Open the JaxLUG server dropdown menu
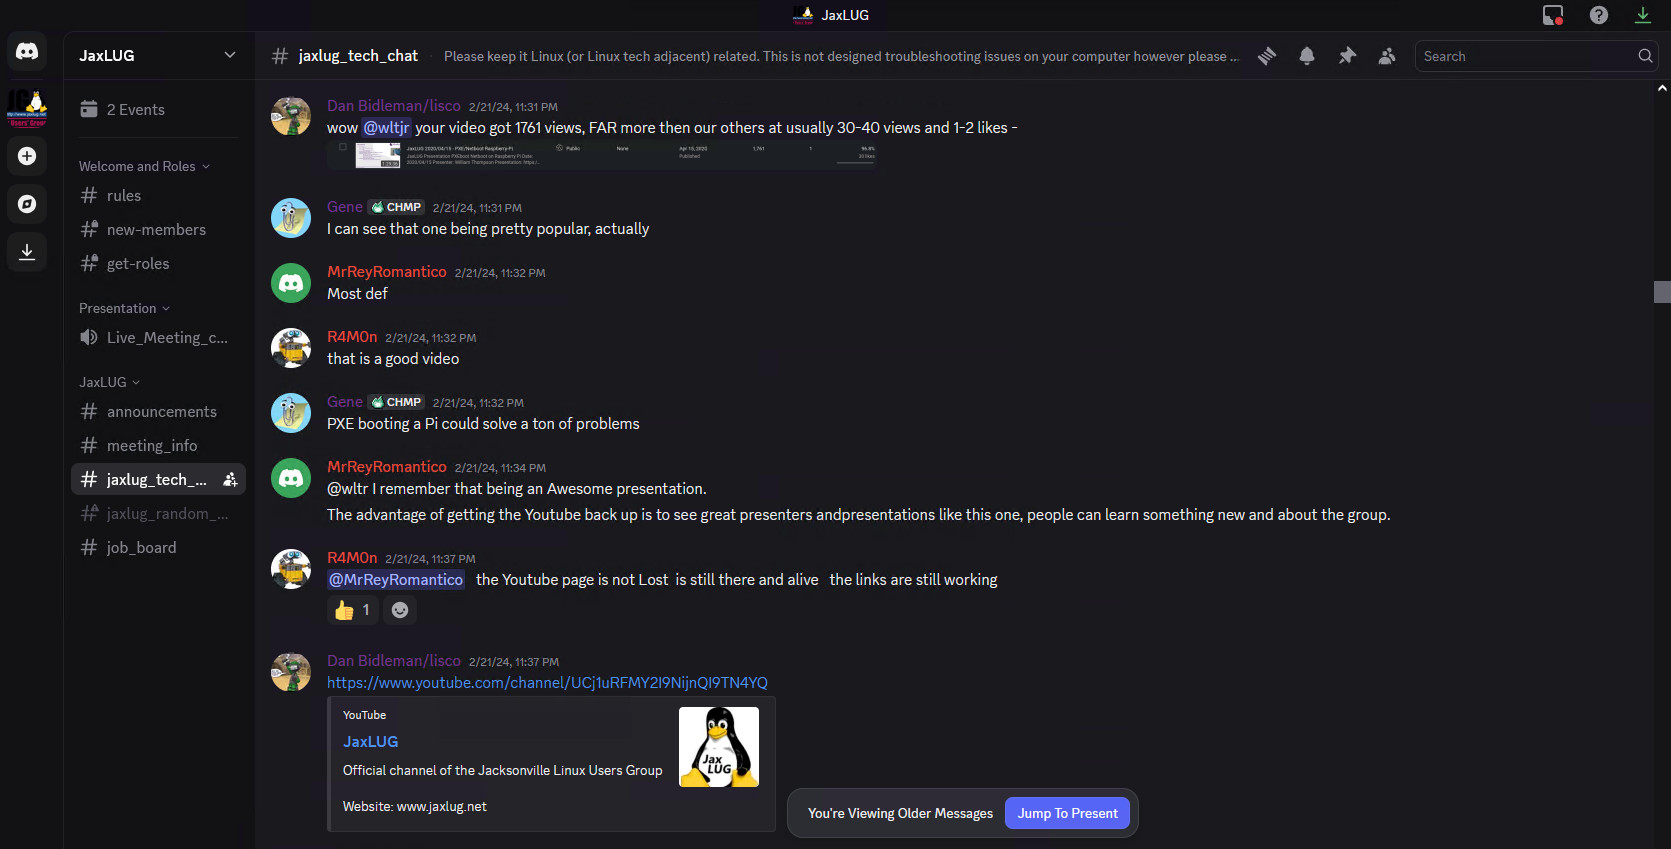Screen dimensions: 1671x849 pos(157,55)
